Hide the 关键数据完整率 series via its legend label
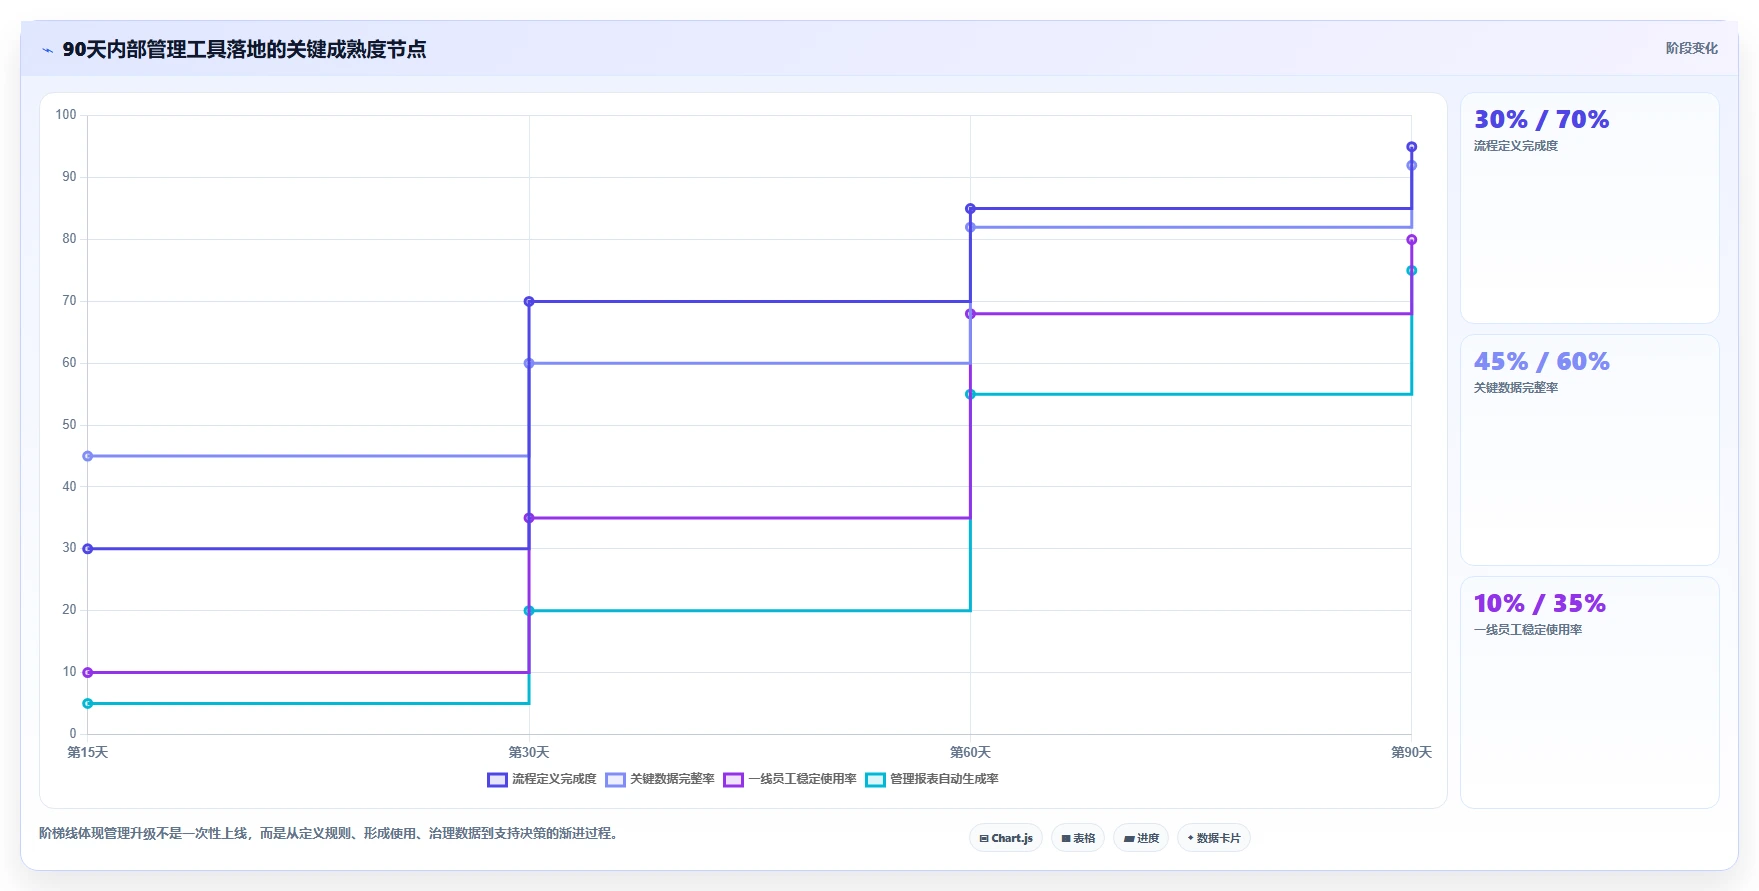Image resolution: width=1759 pixels, height=891 pixels. pos(672,779)
